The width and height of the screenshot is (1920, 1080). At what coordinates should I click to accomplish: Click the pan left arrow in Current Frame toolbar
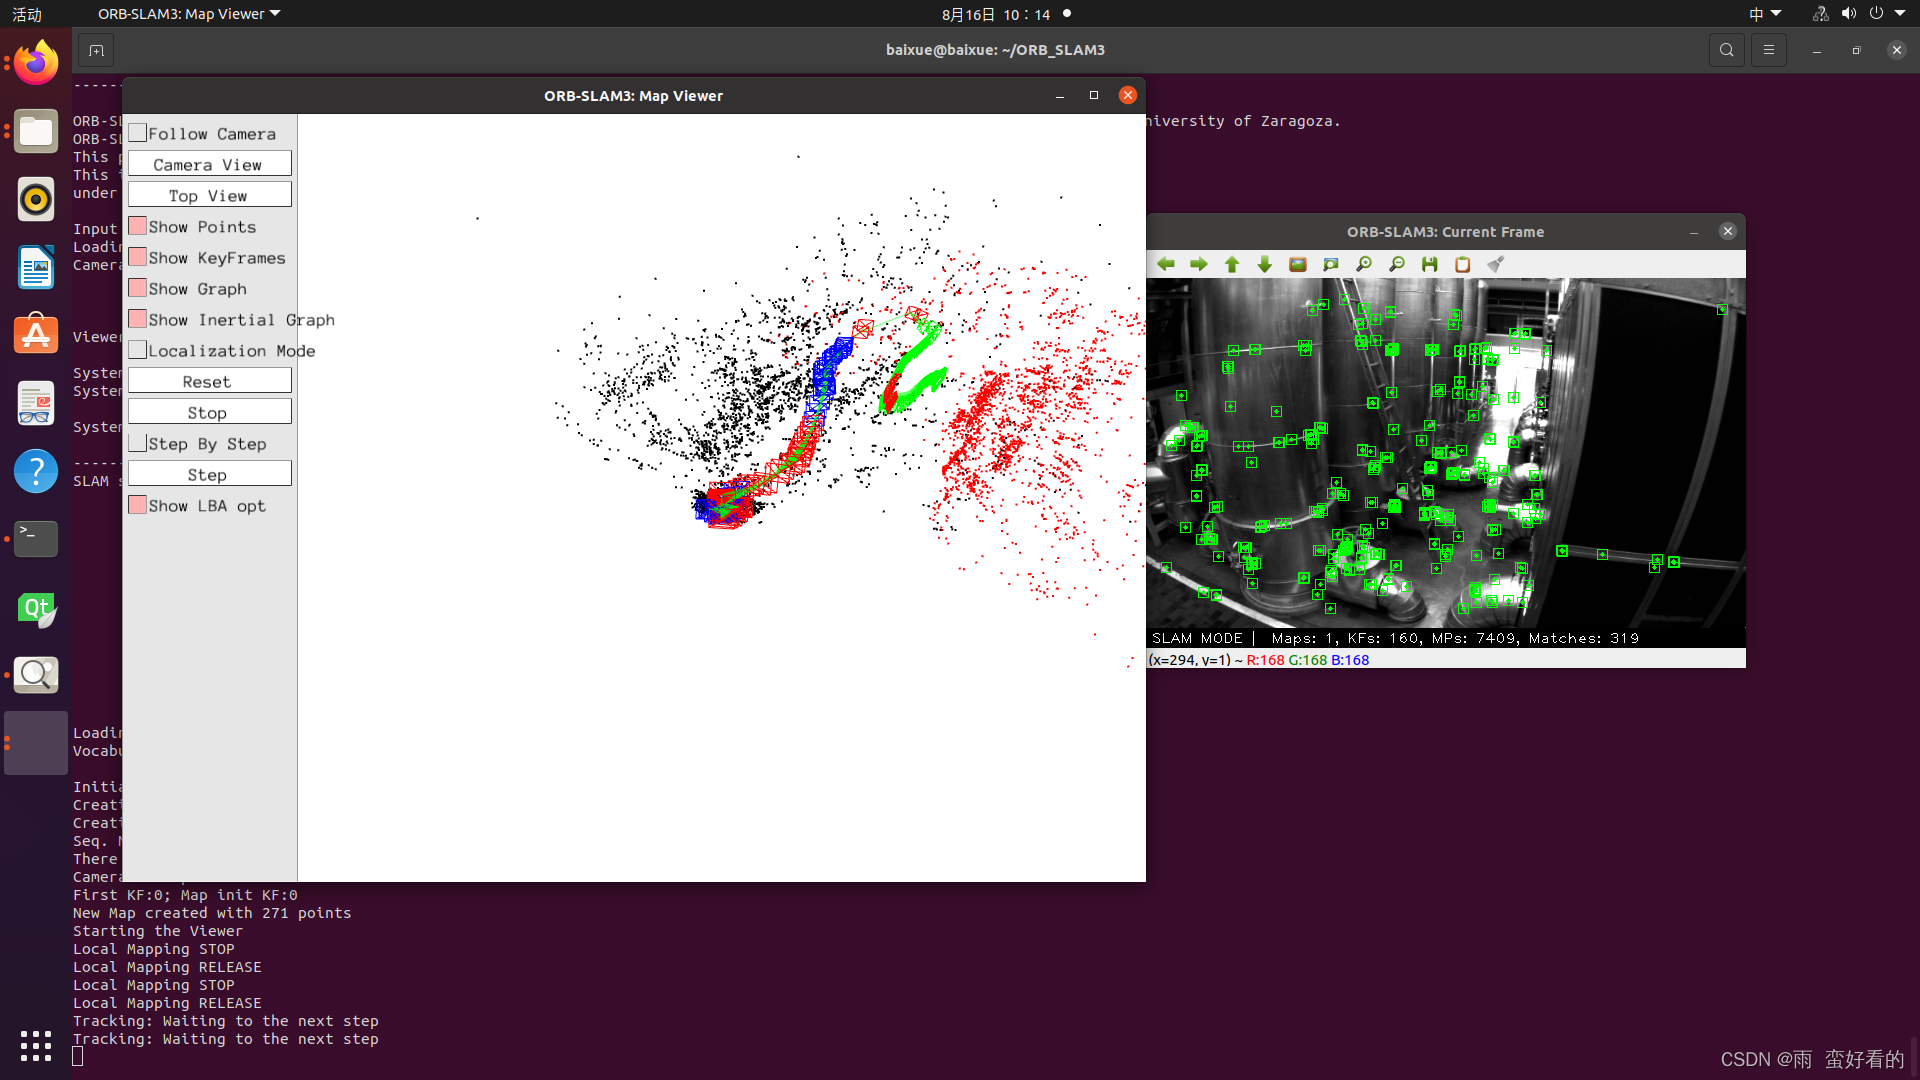pos(1166,264)
